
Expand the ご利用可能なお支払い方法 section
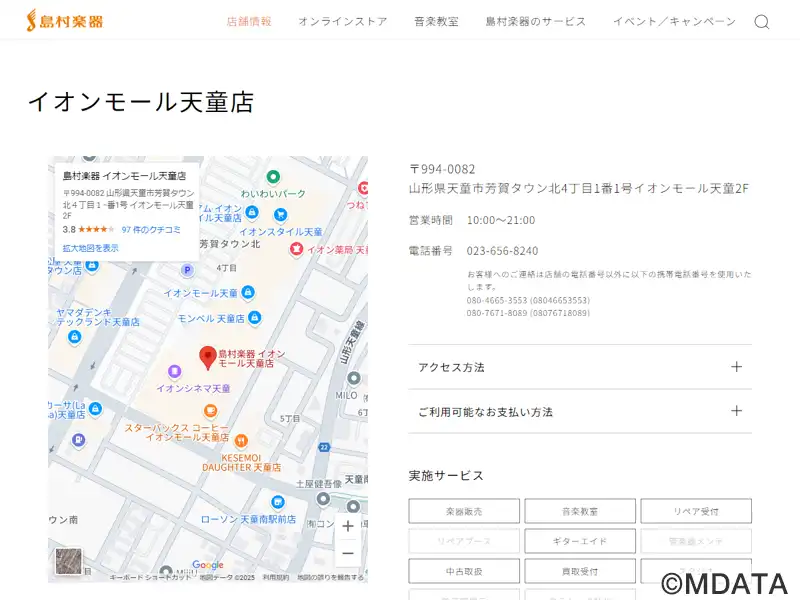tap(580, 411)
